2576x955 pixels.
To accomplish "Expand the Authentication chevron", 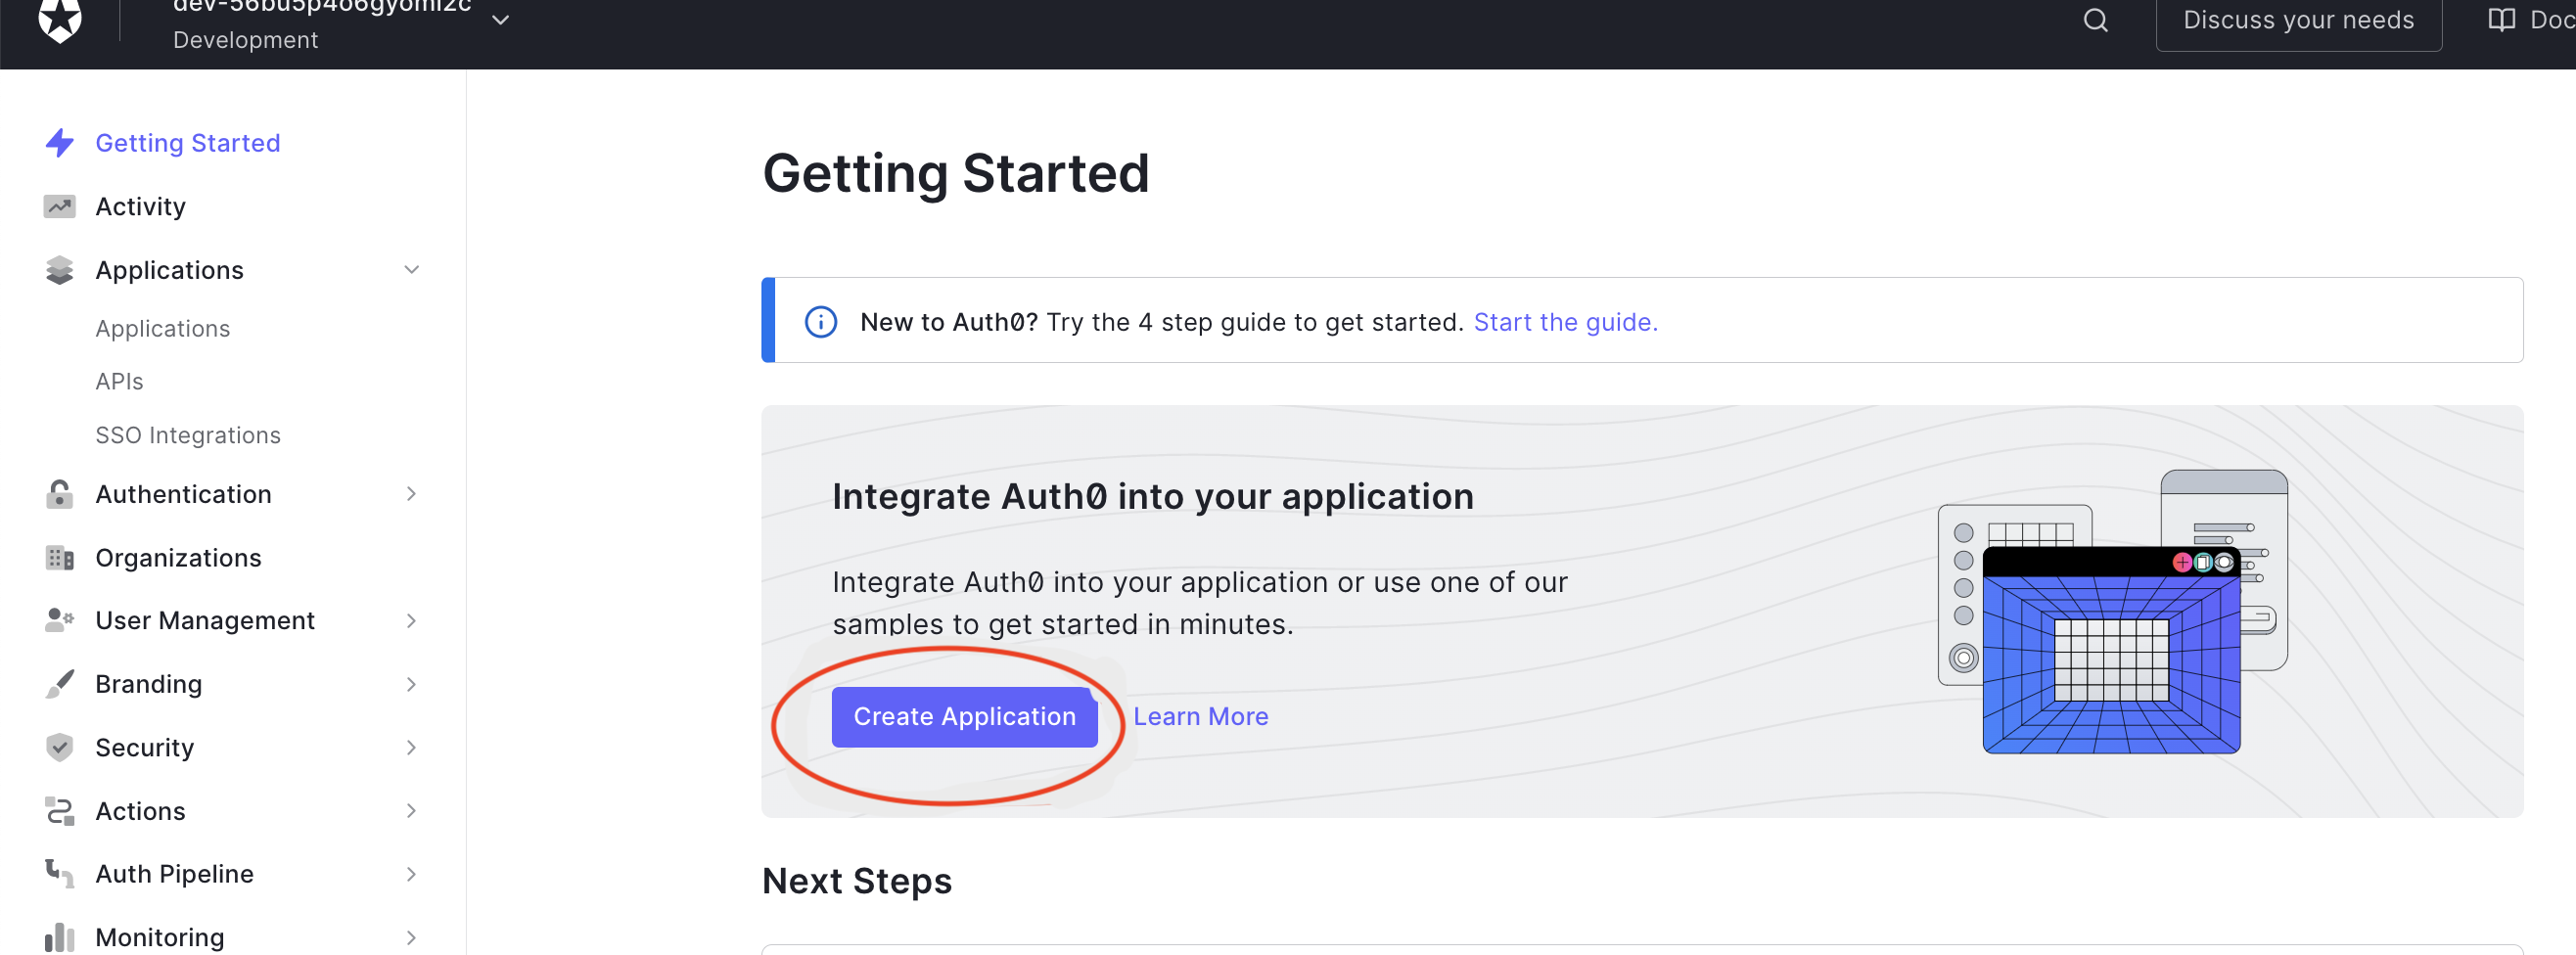I will pyautogui.click(x=411, y=494).
